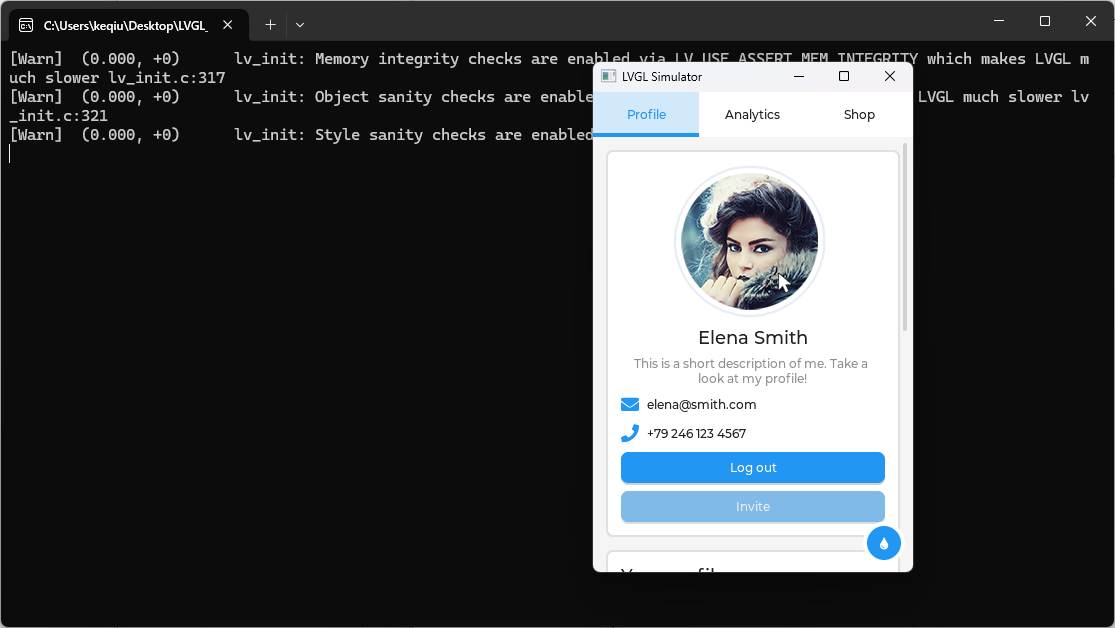Click the blue droplet color button
The image size is (1115, 628).
(884, 543)
